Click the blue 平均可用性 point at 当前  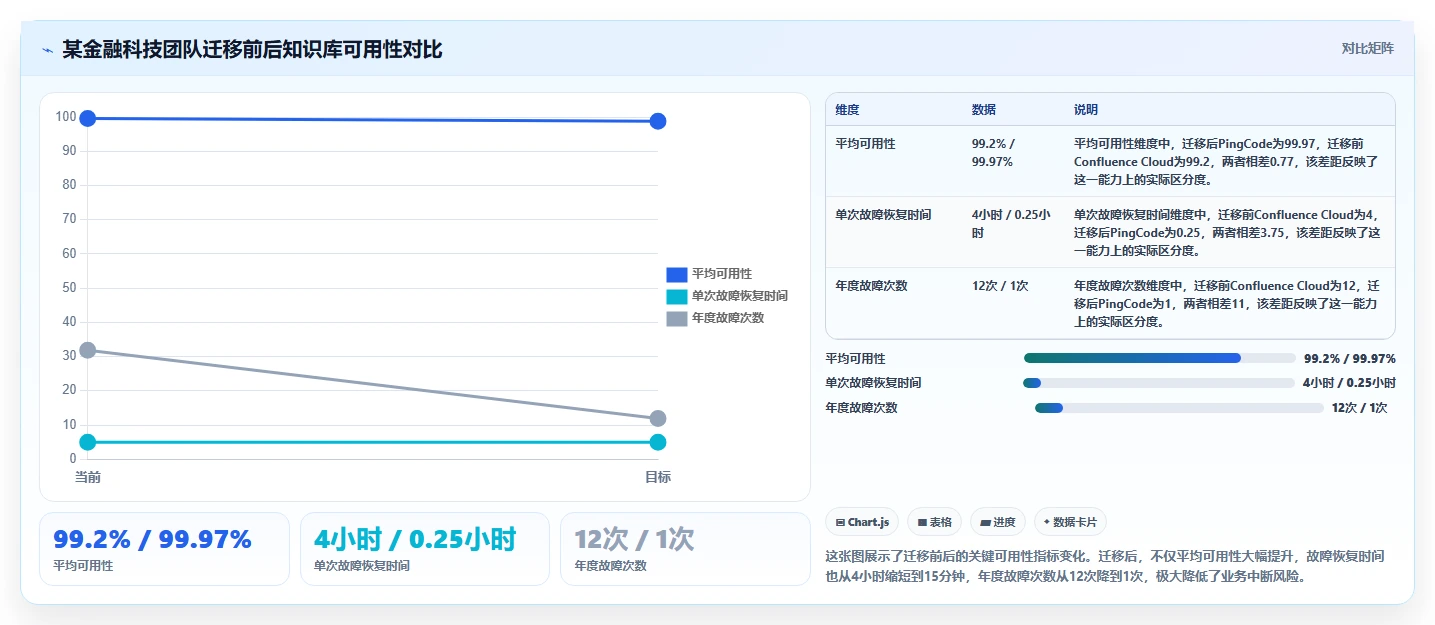[88, 119]
